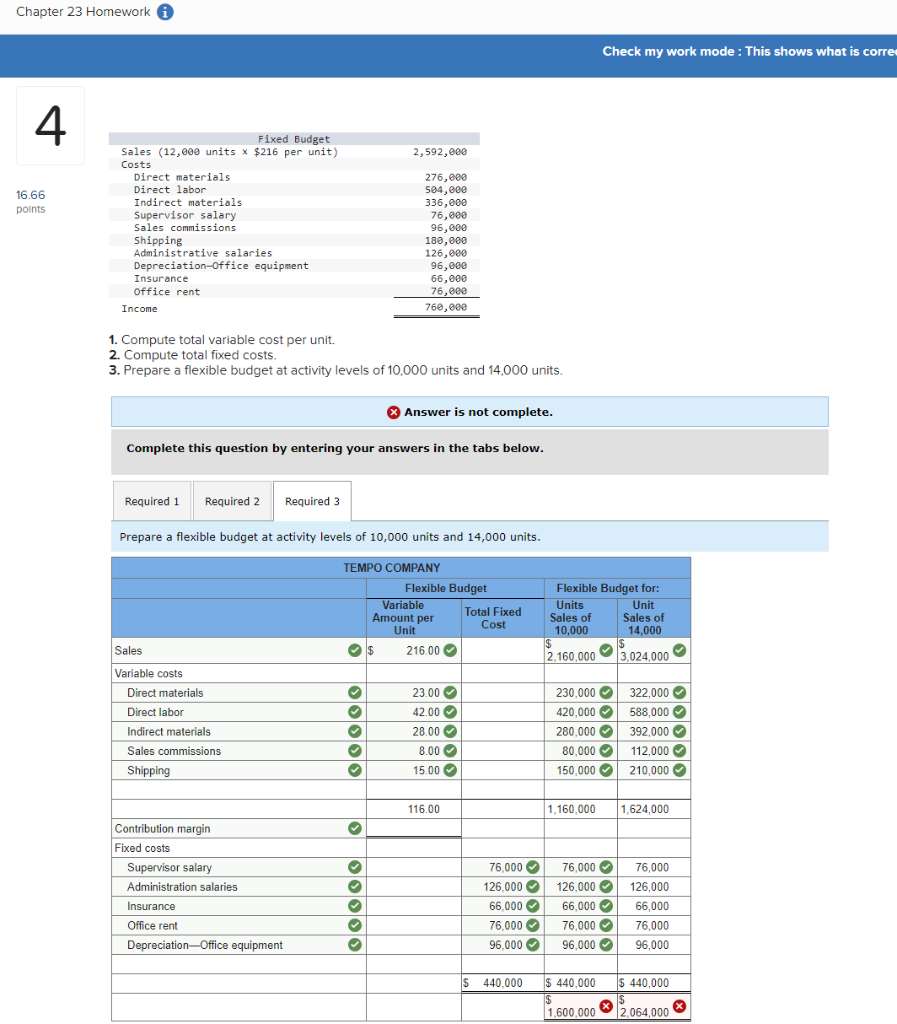The width and height of the screenshot is (897, 1024).
Task: Select the Required 3 tab
Action: [312, 501]
